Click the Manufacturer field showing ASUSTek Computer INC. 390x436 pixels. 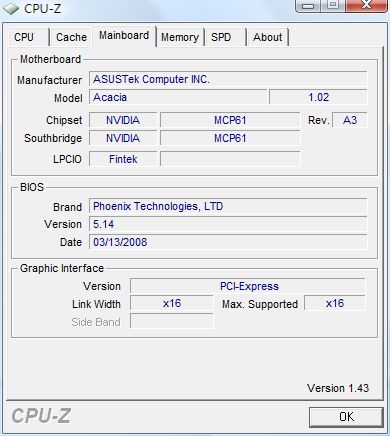click(x=228, y=79)
